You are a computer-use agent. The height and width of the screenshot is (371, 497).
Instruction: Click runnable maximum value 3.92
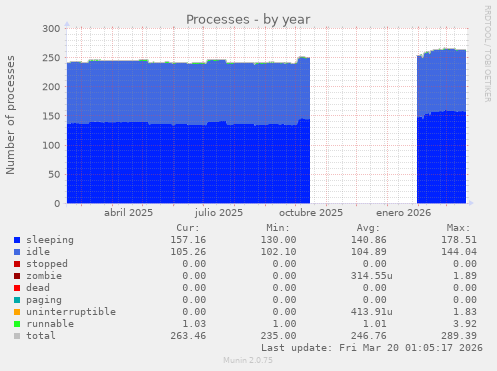[465, 324]
